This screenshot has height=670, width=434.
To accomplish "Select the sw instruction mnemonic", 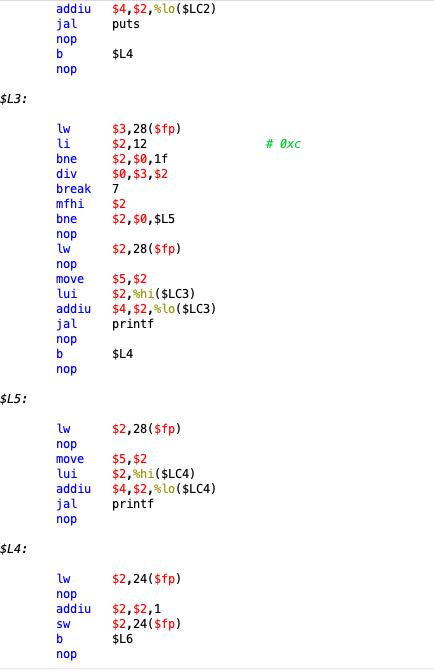I will click(63, 624).
